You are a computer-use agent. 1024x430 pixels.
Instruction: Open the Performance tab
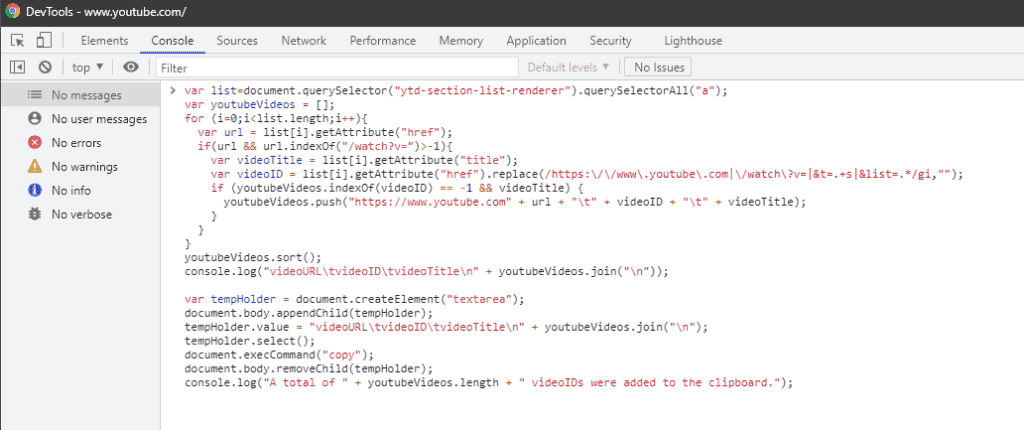point(383,41)
